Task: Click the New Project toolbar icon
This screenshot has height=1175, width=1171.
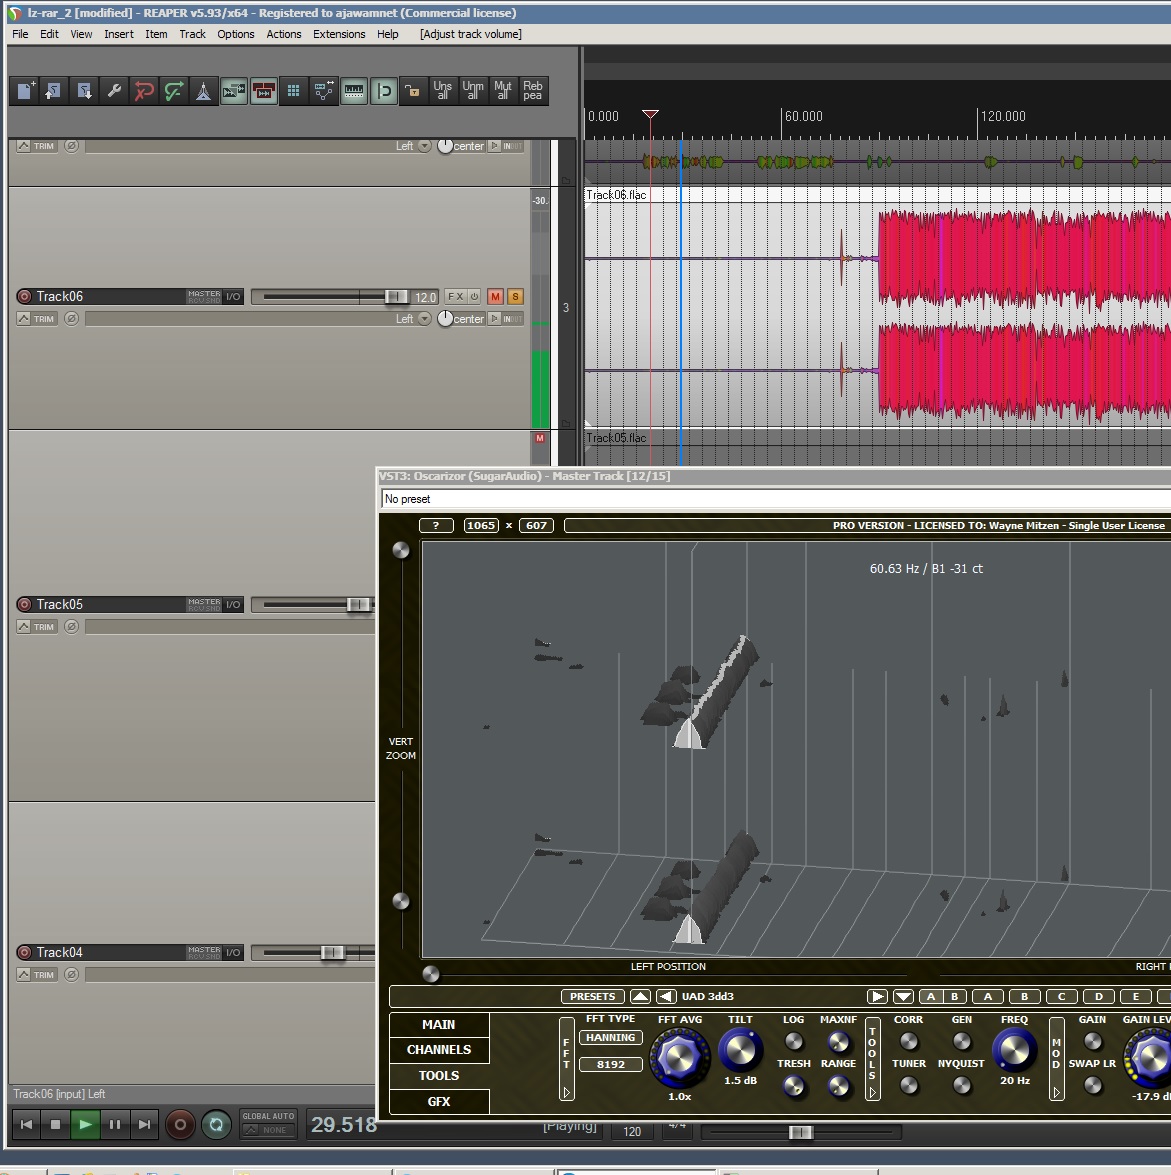Action: (25, 91)
